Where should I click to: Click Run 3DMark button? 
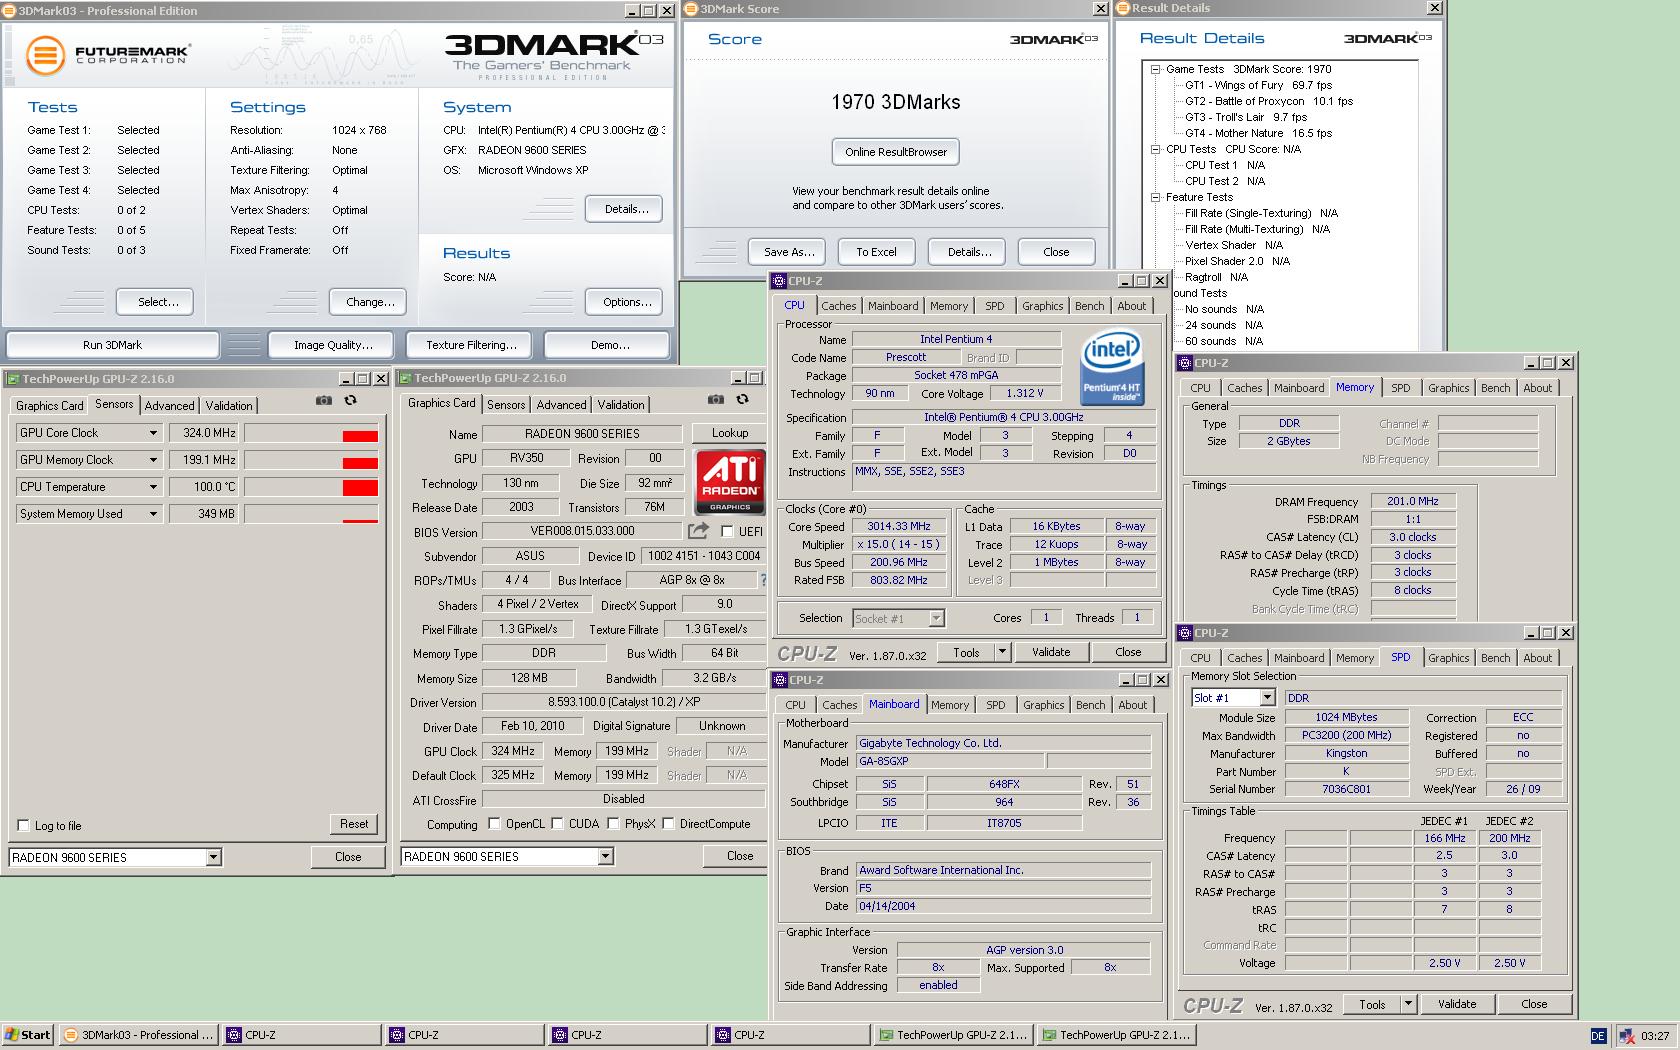(x=112, y=345)
